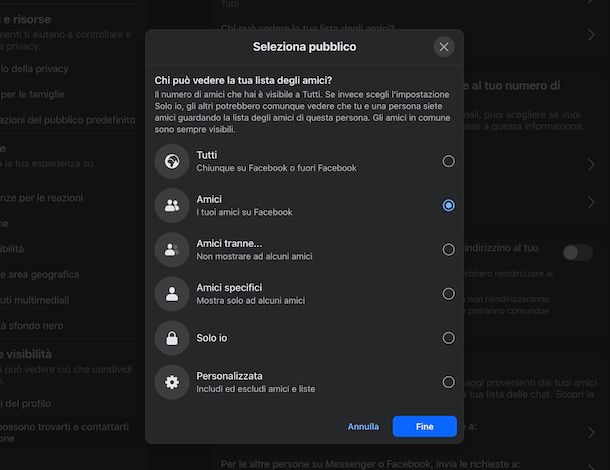The width and height of the screenshot is (610, 470).
Task: Close the Seleziona pubblico dialog with X
Action: [x=444, y=47]
